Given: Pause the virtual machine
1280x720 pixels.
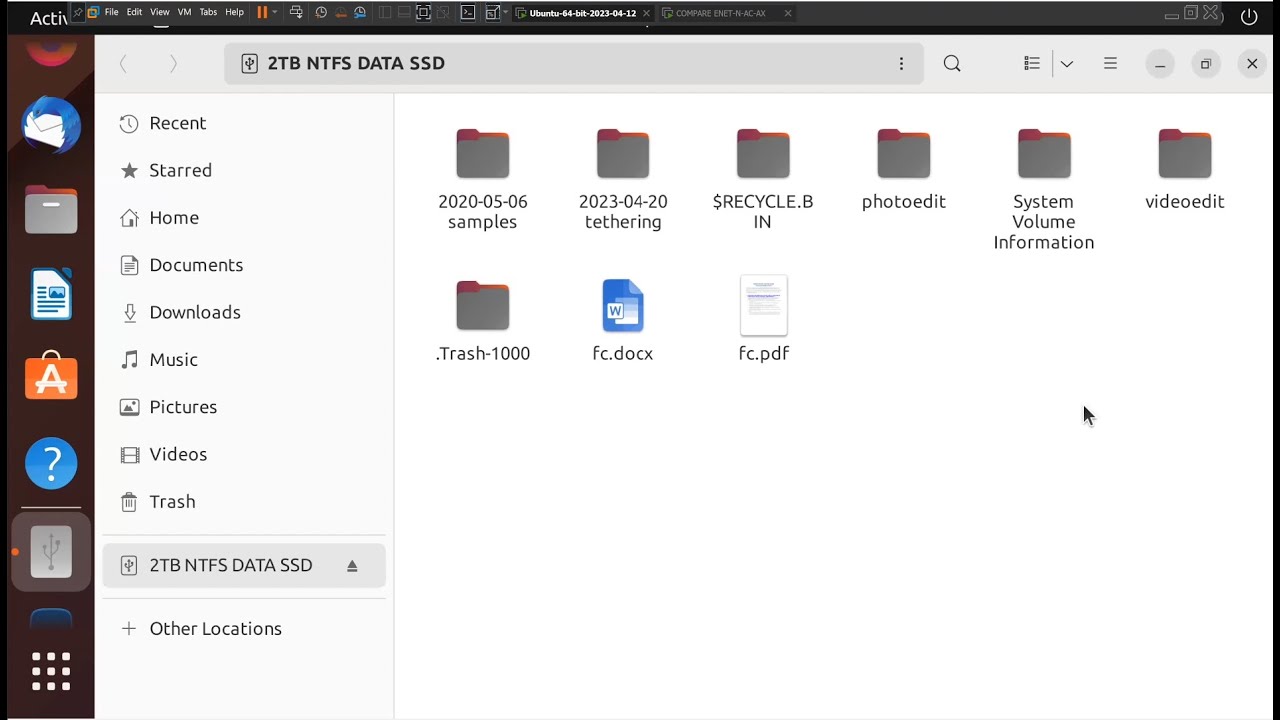Looking at the screenshot, I should [262, 12].
